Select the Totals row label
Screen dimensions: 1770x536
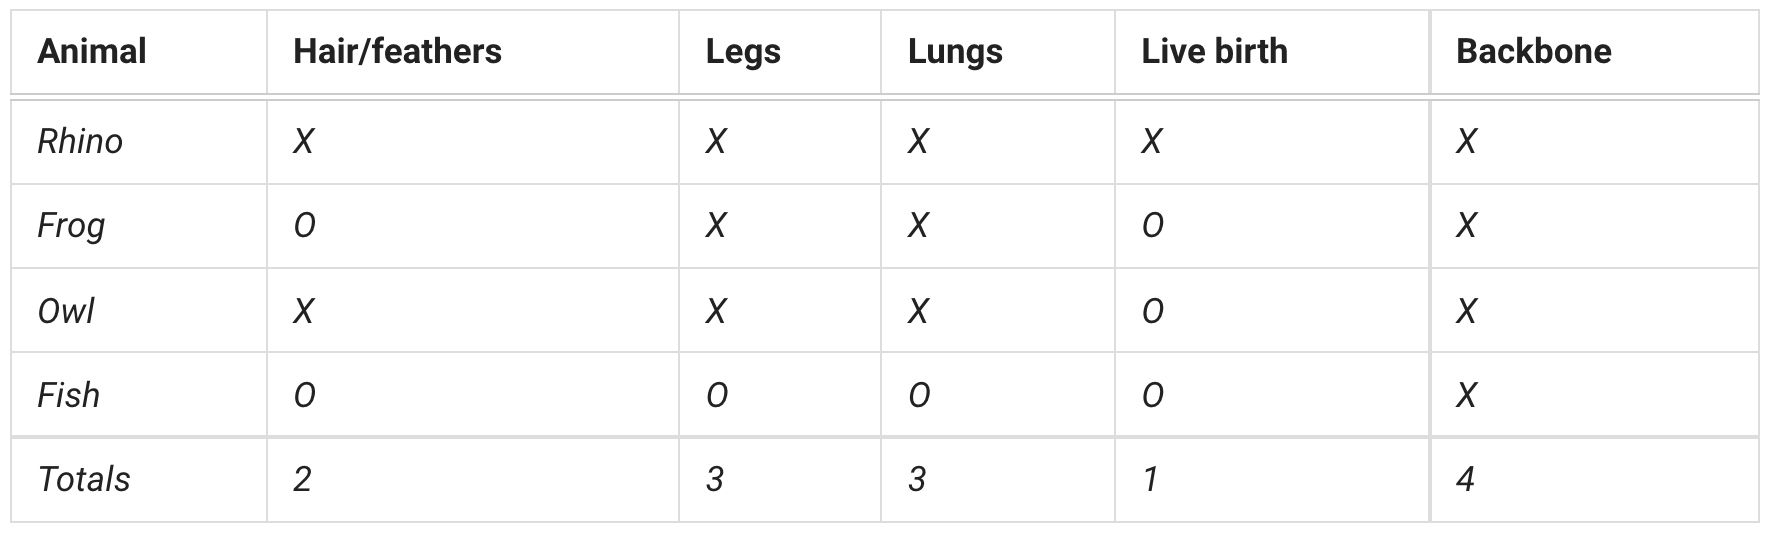(x=84, y=480)
